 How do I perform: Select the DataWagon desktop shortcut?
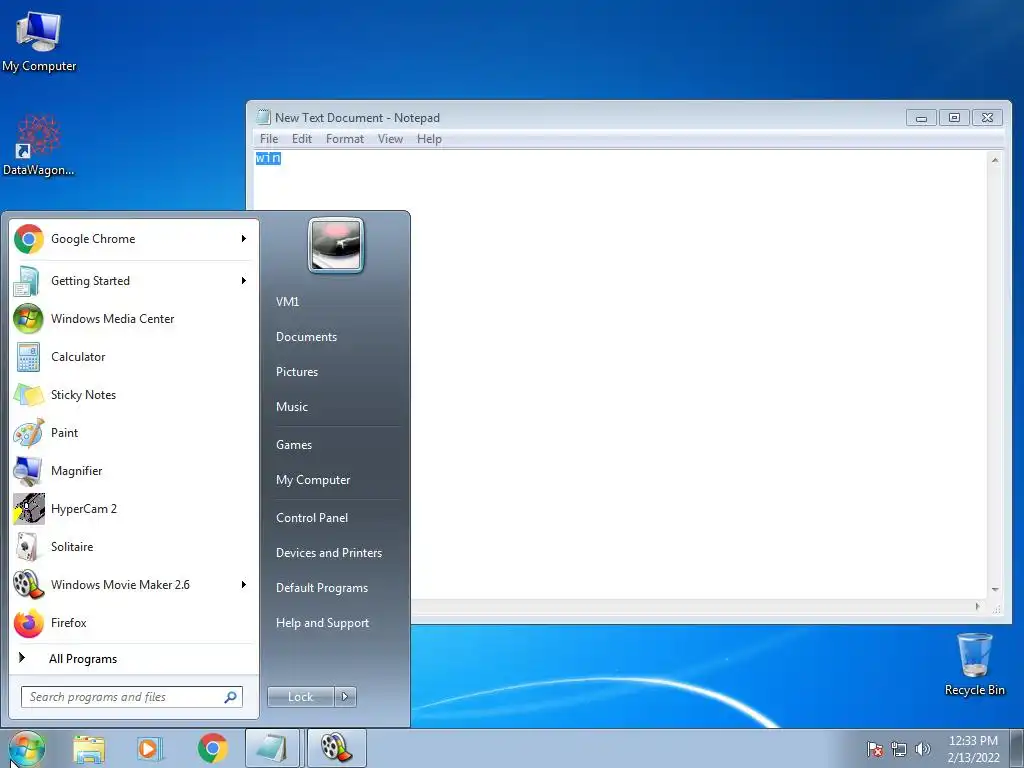pyautogui.click(x=39, y=145)
